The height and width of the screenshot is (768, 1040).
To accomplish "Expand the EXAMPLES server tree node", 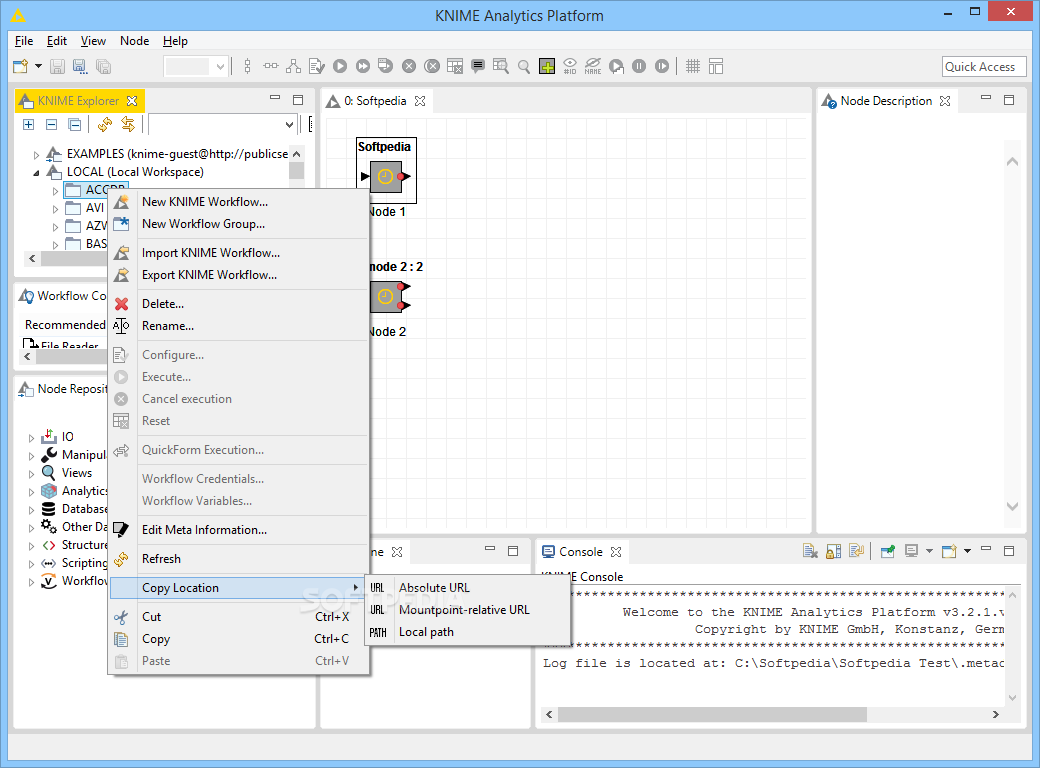I will (x=36, y=155).
